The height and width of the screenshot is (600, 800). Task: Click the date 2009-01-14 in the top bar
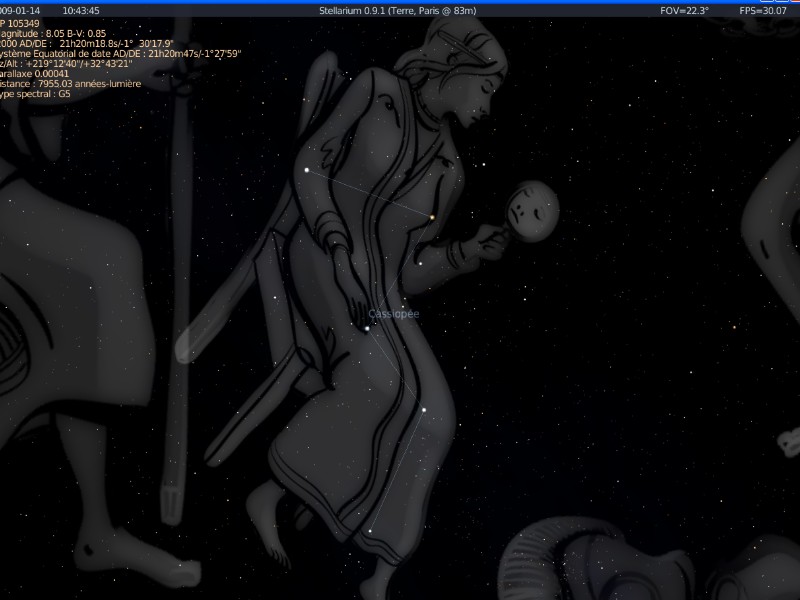(20, 11)
